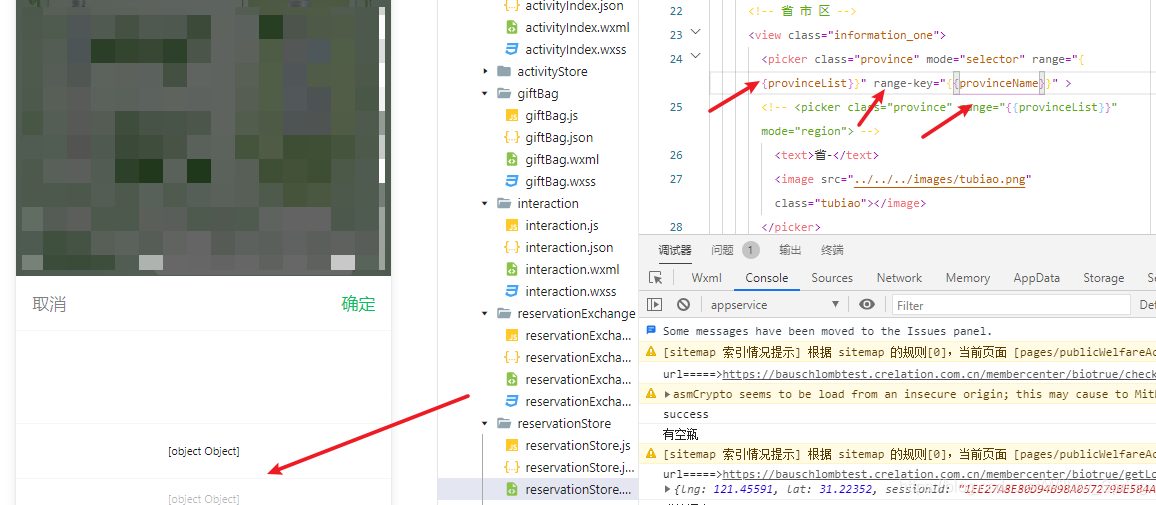Click the 取消 button in the picker
Image resolution: width=1156 pixels, height=505 pixels.
coord(49,304)
